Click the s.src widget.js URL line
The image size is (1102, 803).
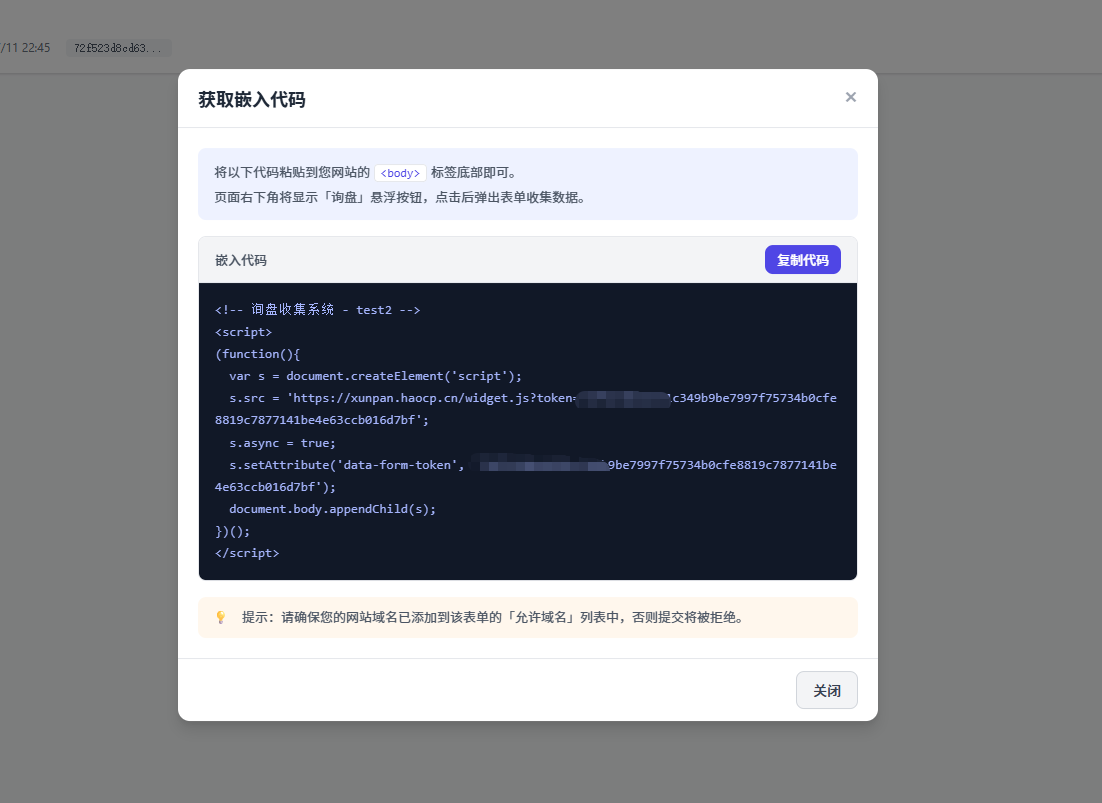pyautogui.click(x=526, y=409)
